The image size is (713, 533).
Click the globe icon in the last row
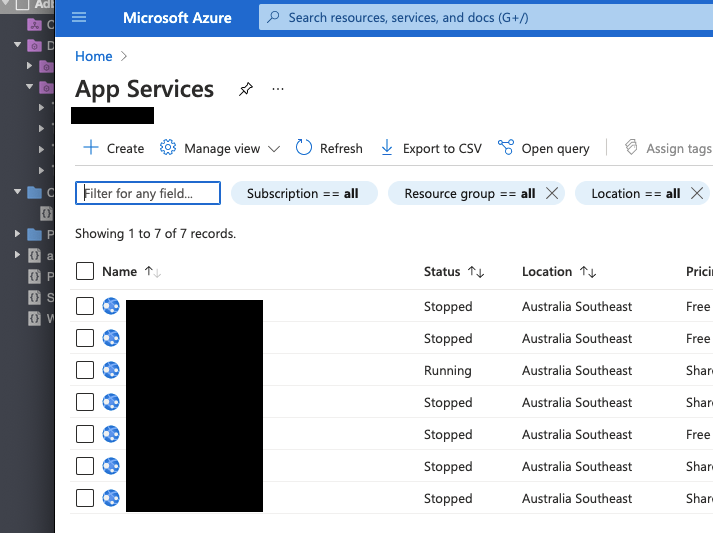pos(111,498)
